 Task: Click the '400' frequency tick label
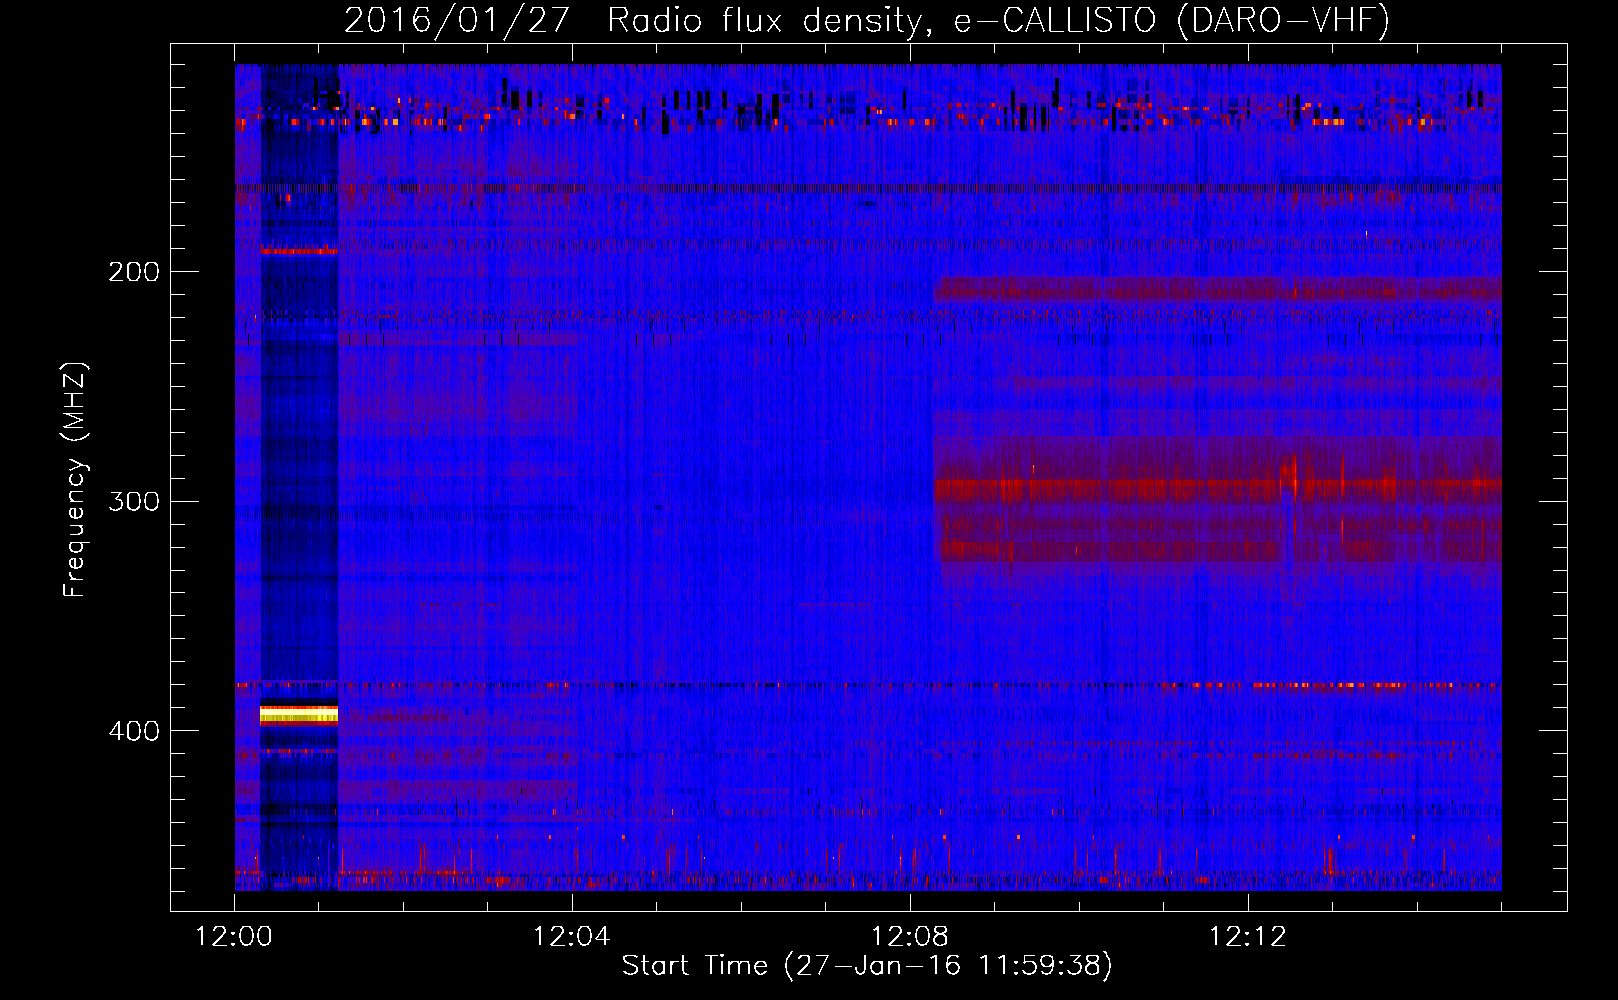click(x=134, y=731)
